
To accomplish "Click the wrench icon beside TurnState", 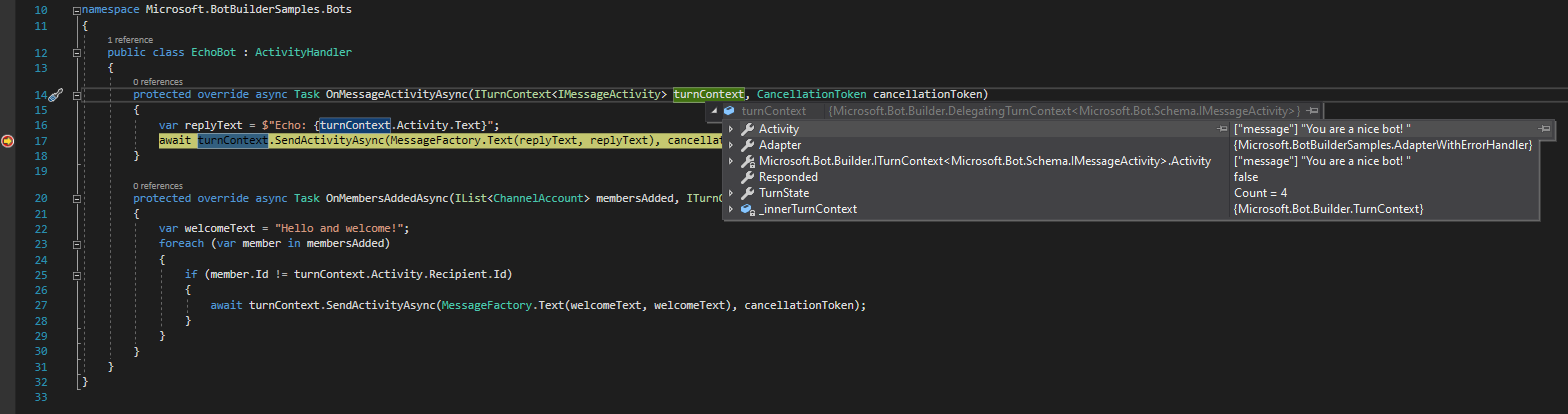I will [747, 193].
